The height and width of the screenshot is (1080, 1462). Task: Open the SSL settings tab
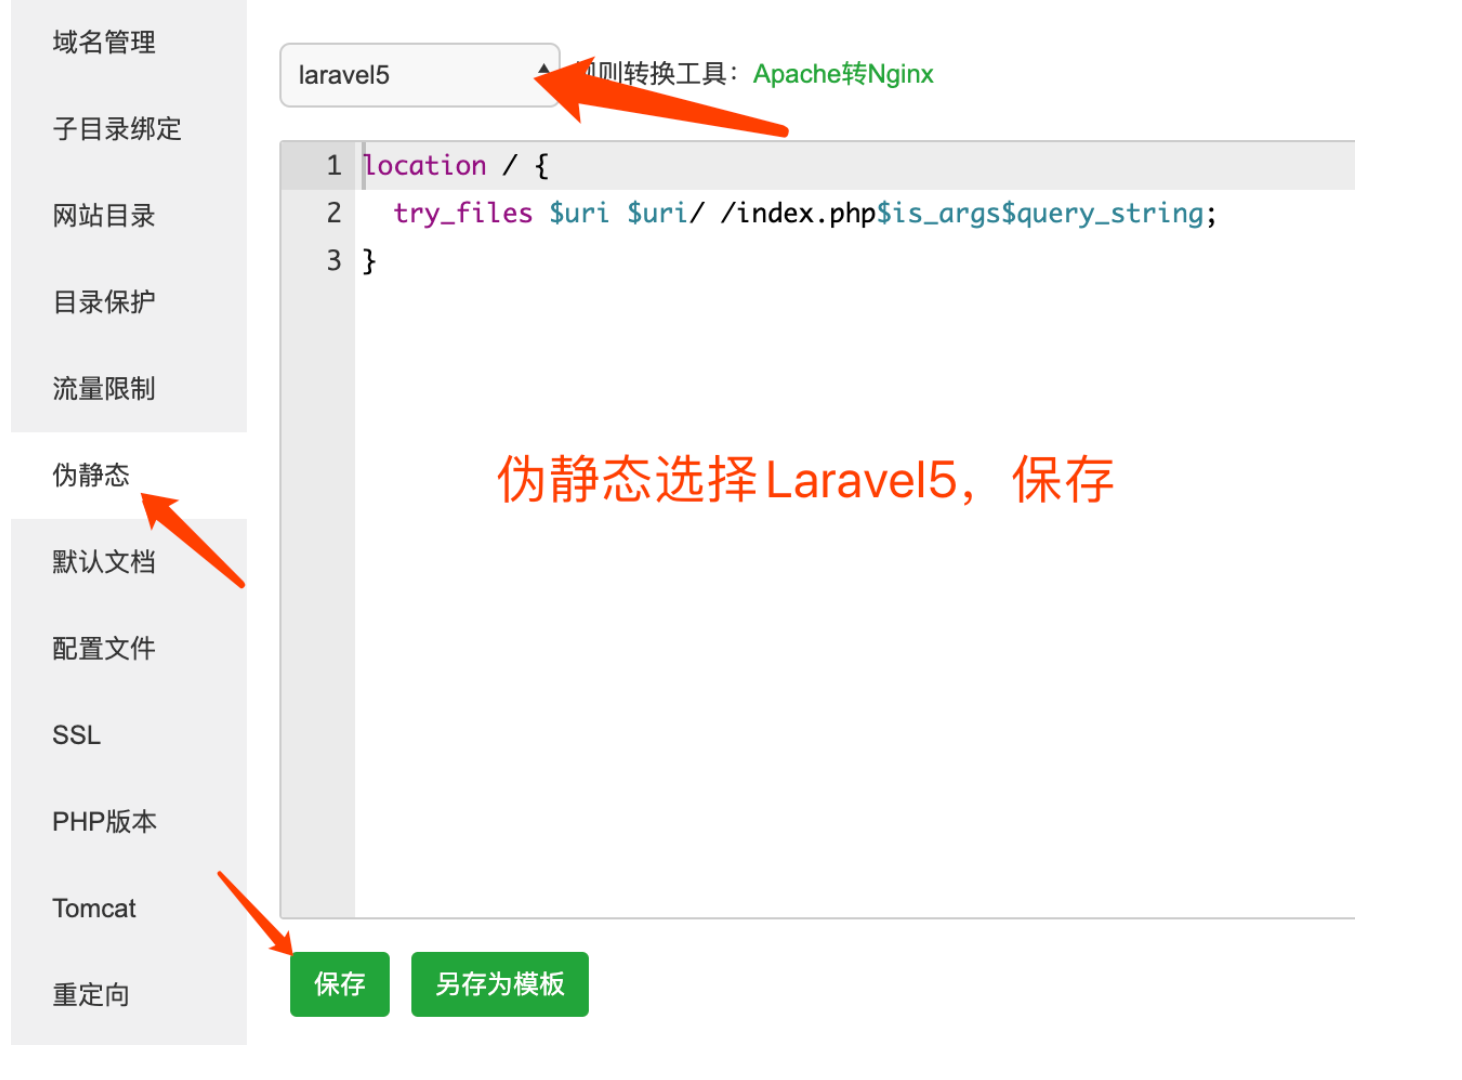pos(77,735)
